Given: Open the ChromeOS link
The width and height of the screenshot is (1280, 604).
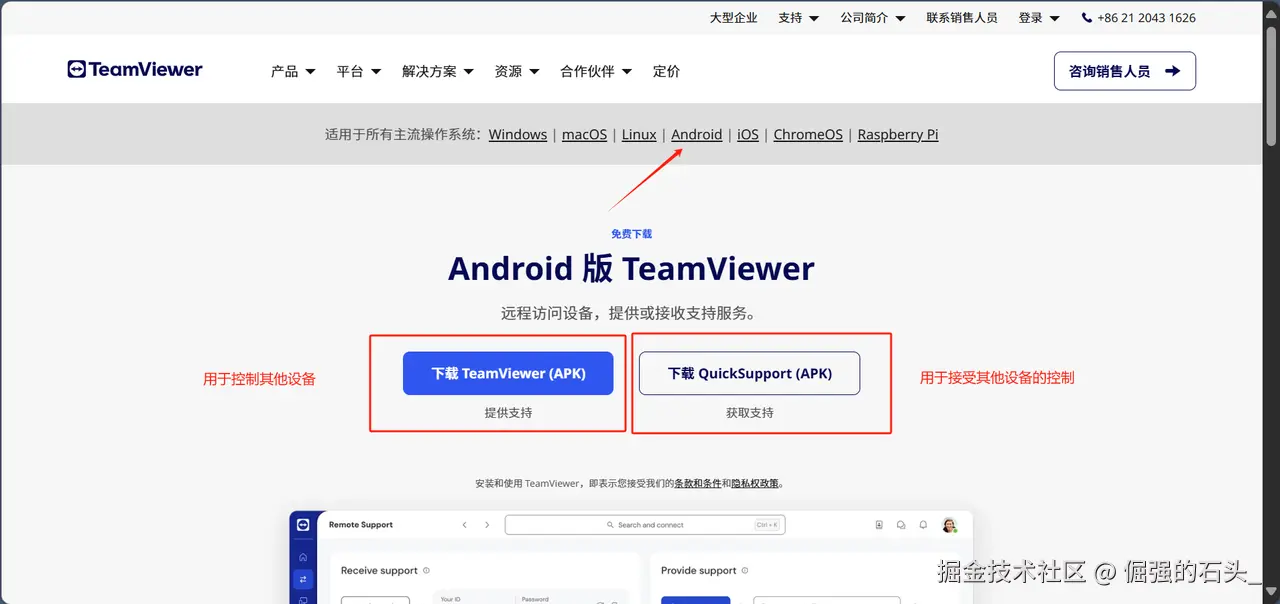Looking at the screenshot, I should click(808, 134).
